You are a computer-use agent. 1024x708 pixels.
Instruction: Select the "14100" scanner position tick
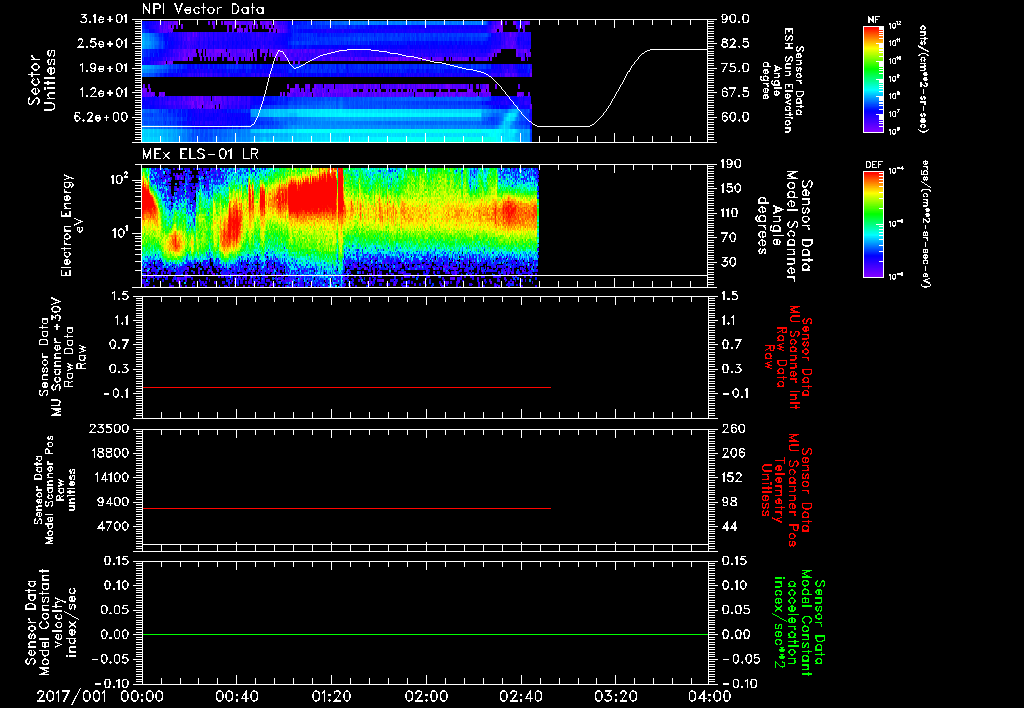109,477
